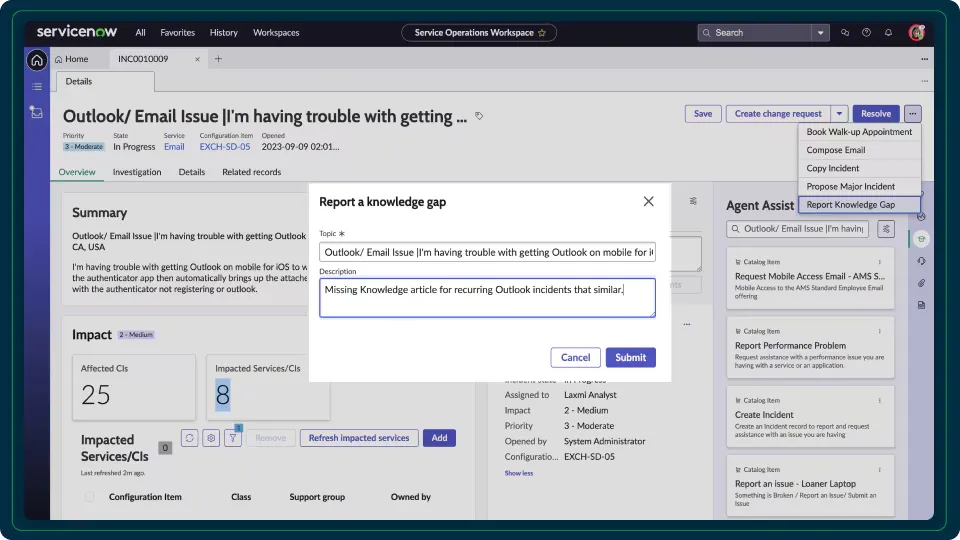This screenshot has height=540, width=960.
Task: Tick the select-all checkbox near Configuration Item
Action: pyautogui.click(x=90, y=497)
